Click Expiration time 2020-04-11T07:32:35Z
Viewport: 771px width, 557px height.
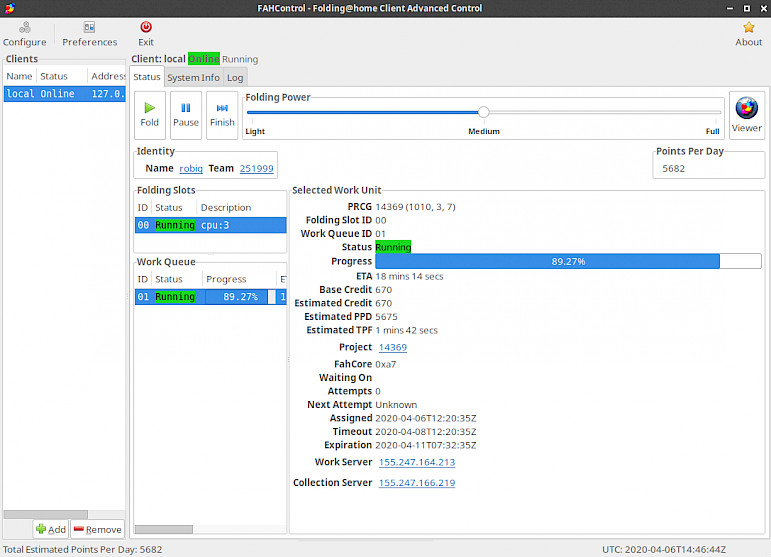pos(426,445)
